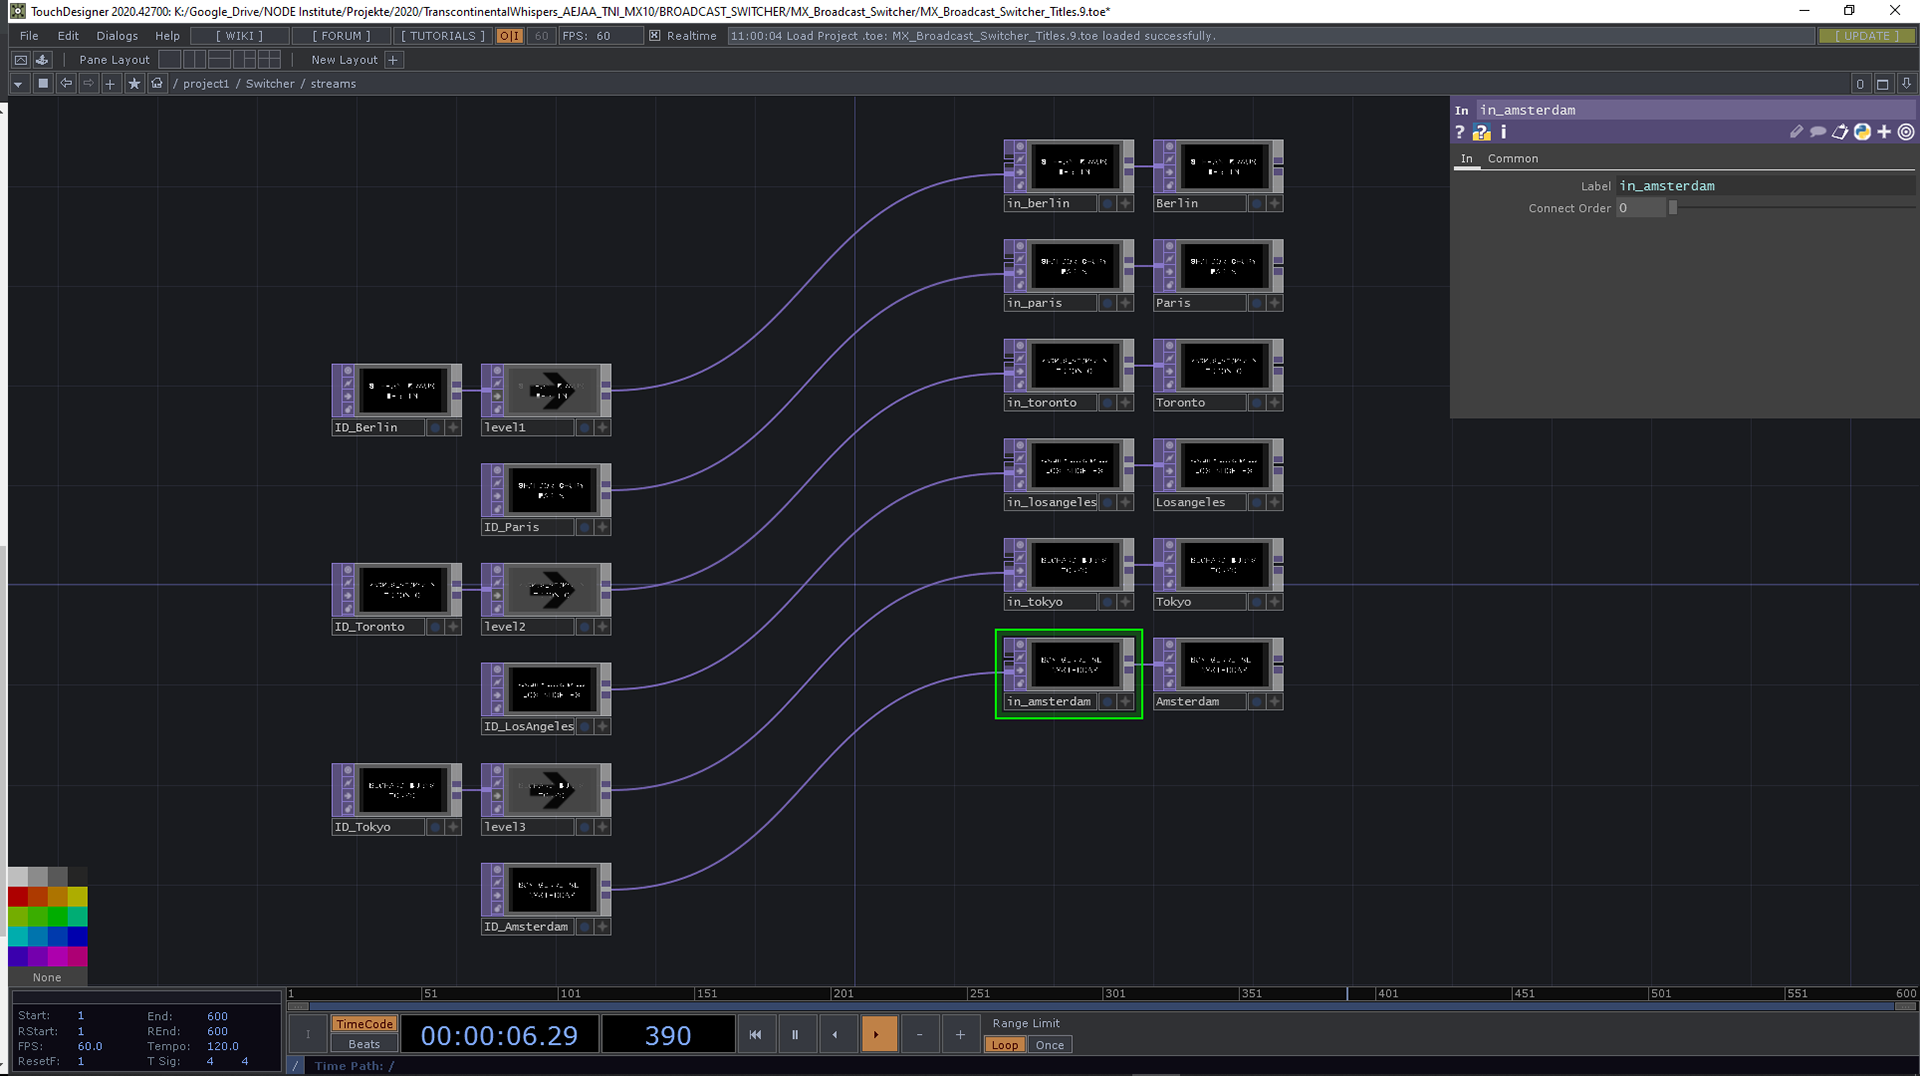Image resolution: width=1920 pixels, height=1076 pixels.
Task: Select Loop range limit mode
Action: [x=1005, y=1045]
